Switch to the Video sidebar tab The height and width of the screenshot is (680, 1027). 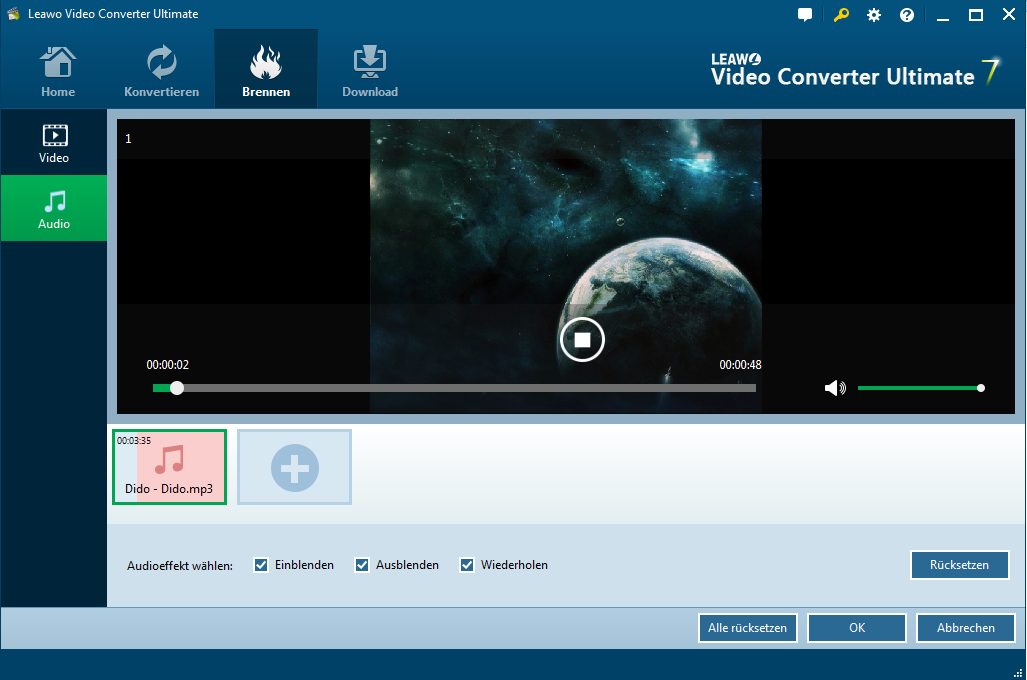[x=54, y=143]
